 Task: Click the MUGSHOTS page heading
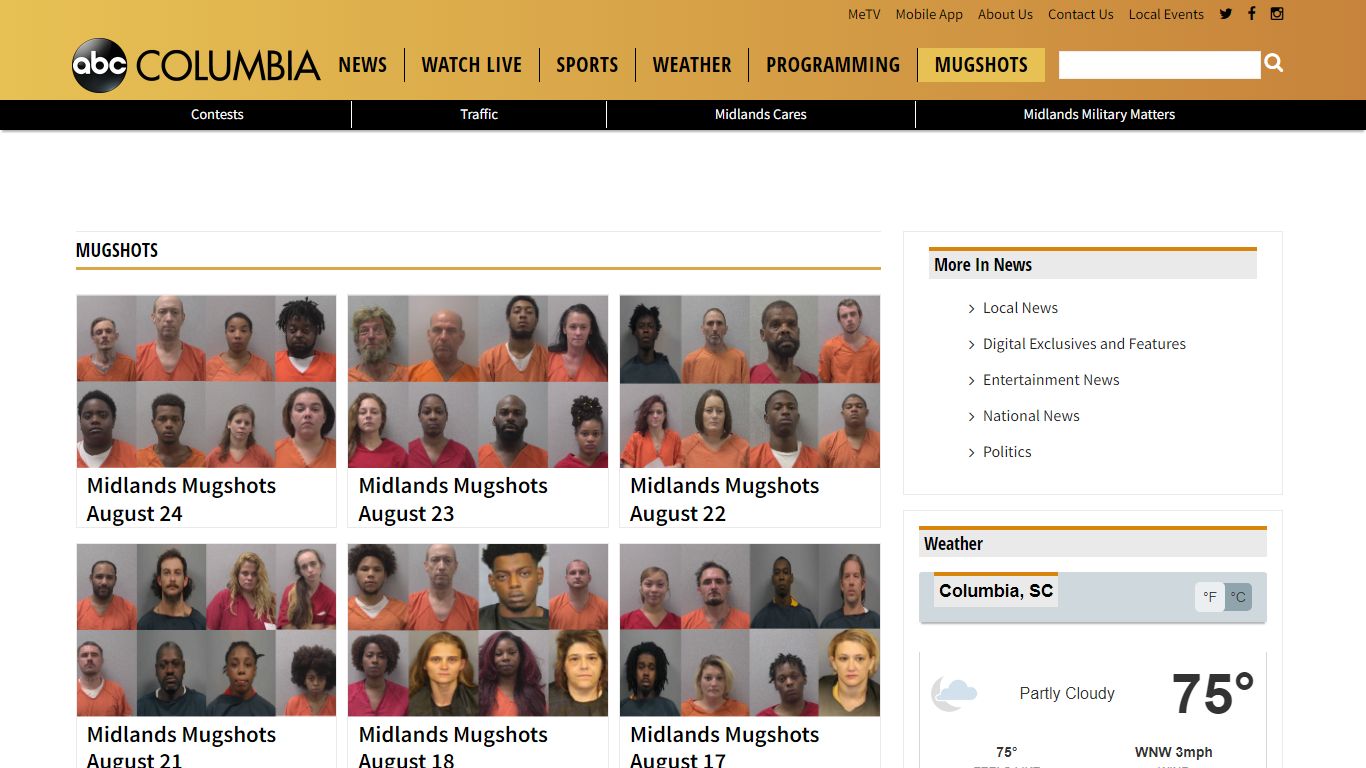click(117, 250)
